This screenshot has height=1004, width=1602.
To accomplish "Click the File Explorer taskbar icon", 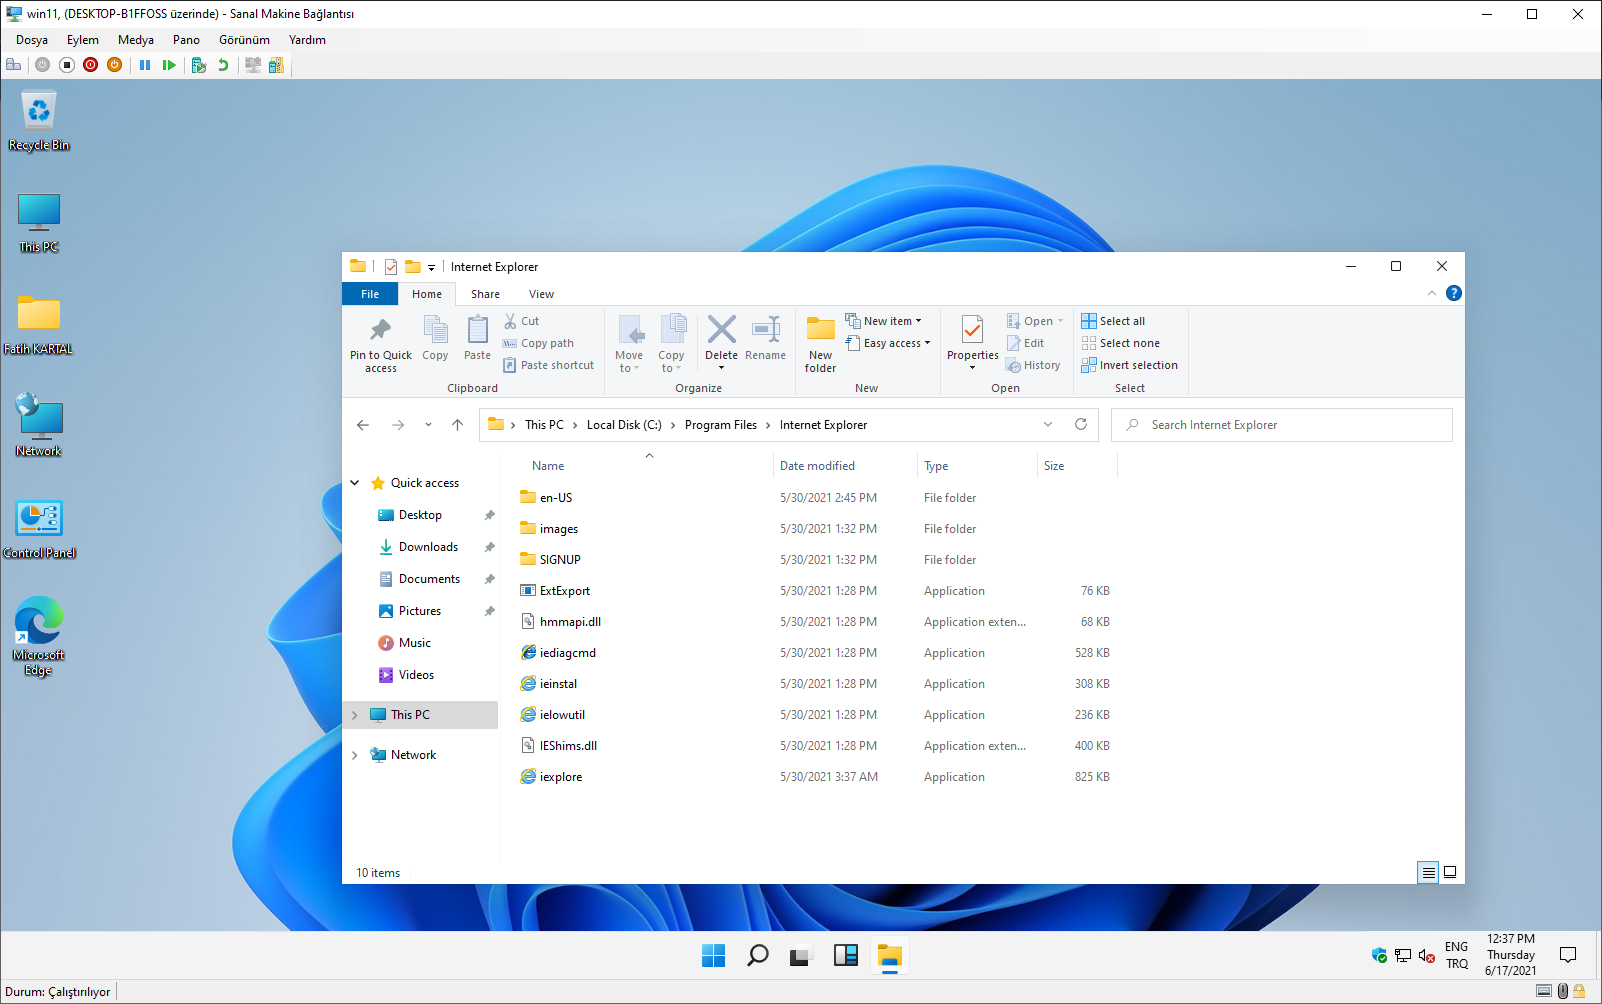I will click(890, 956).
